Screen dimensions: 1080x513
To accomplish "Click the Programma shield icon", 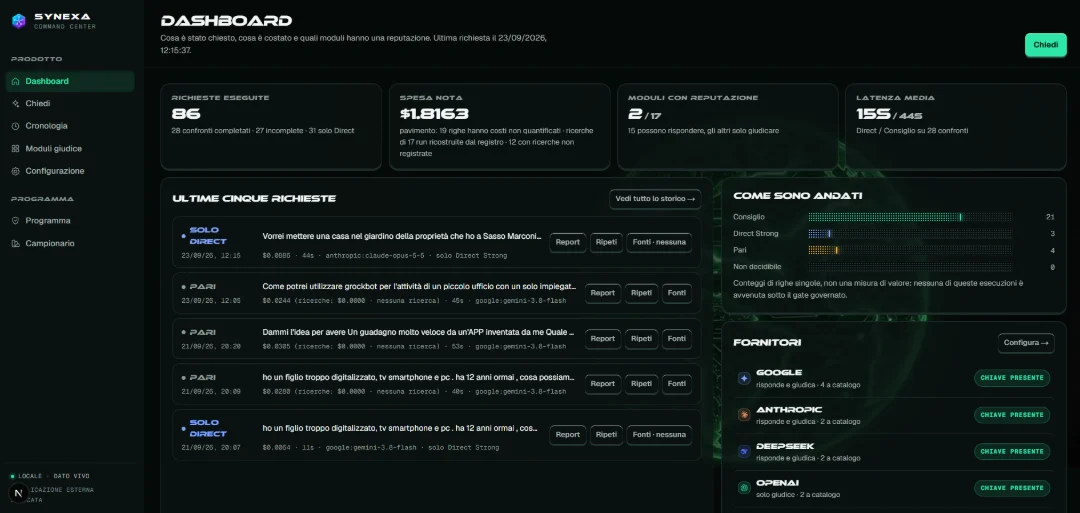I will pos(16,221).
